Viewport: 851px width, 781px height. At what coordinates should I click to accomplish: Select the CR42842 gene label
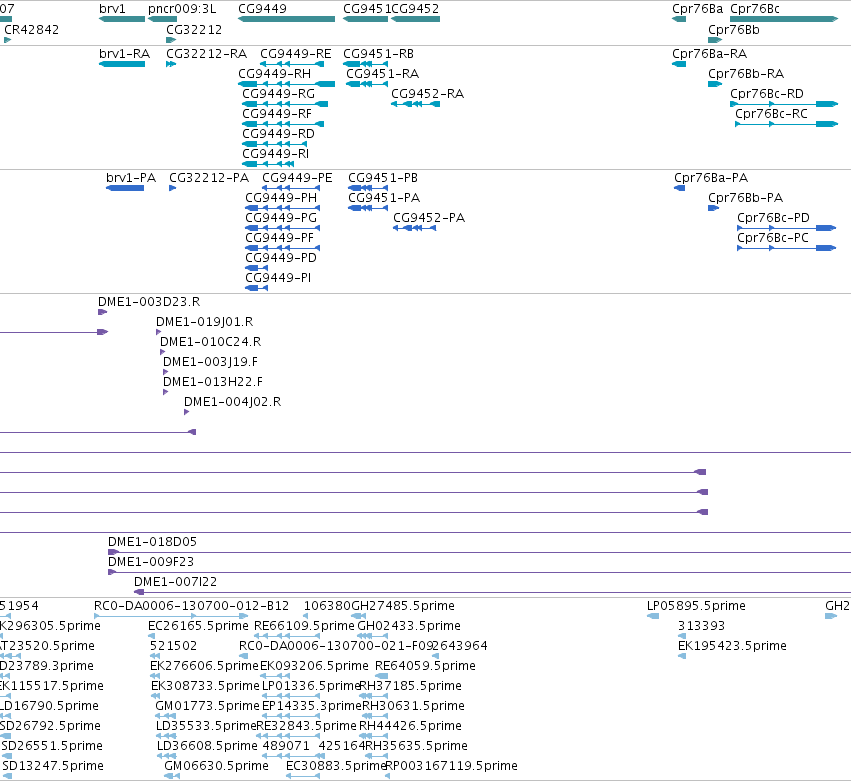31,30
